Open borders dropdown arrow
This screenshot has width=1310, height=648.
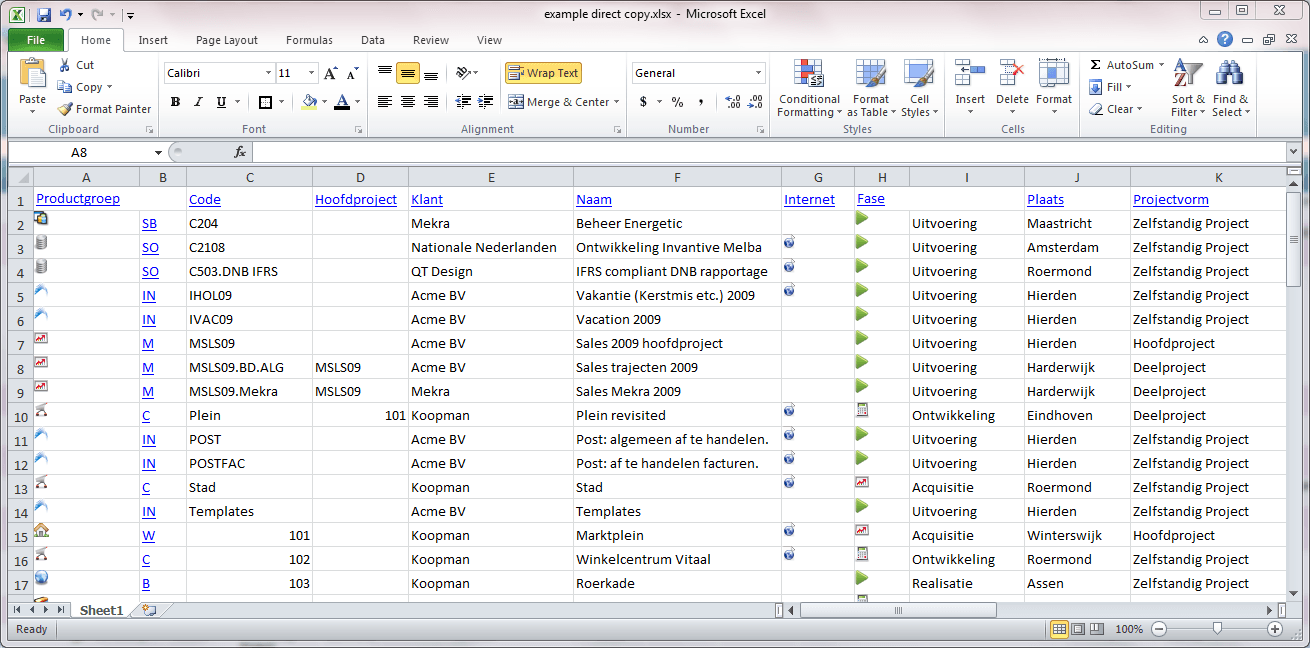281,102
